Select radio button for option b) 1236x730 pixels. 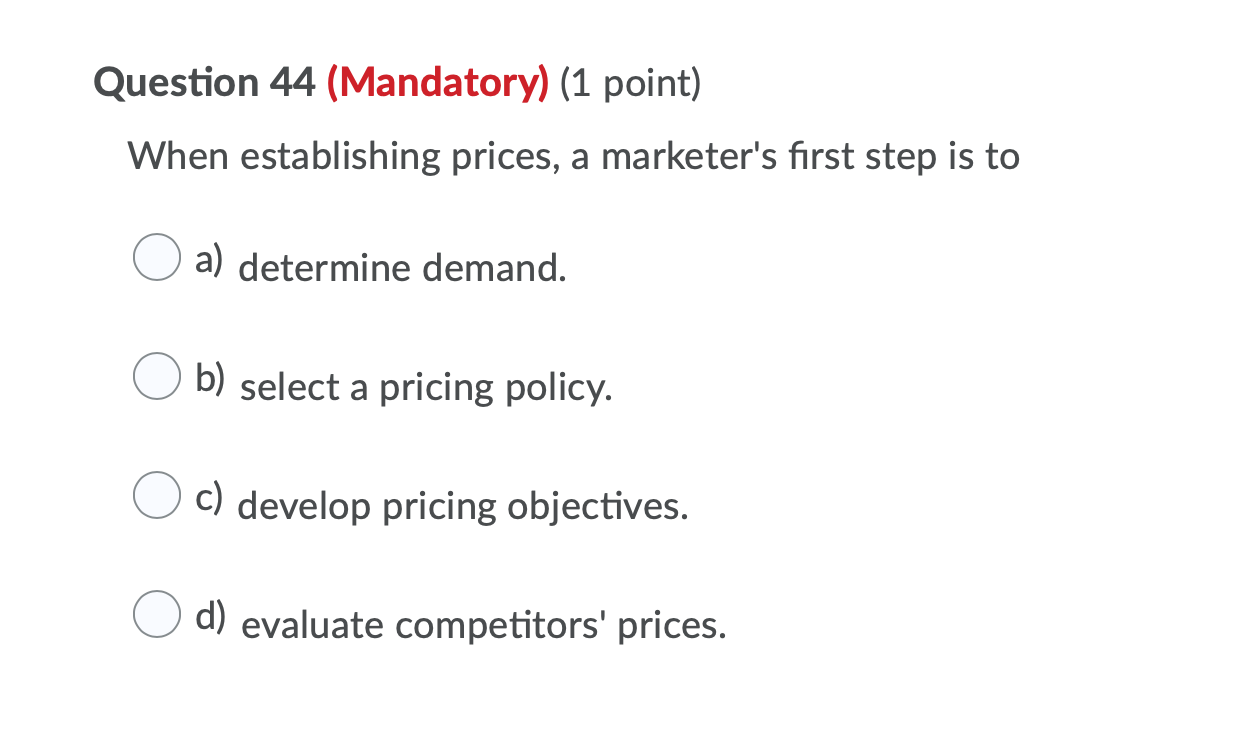click(x=156, y=377)
